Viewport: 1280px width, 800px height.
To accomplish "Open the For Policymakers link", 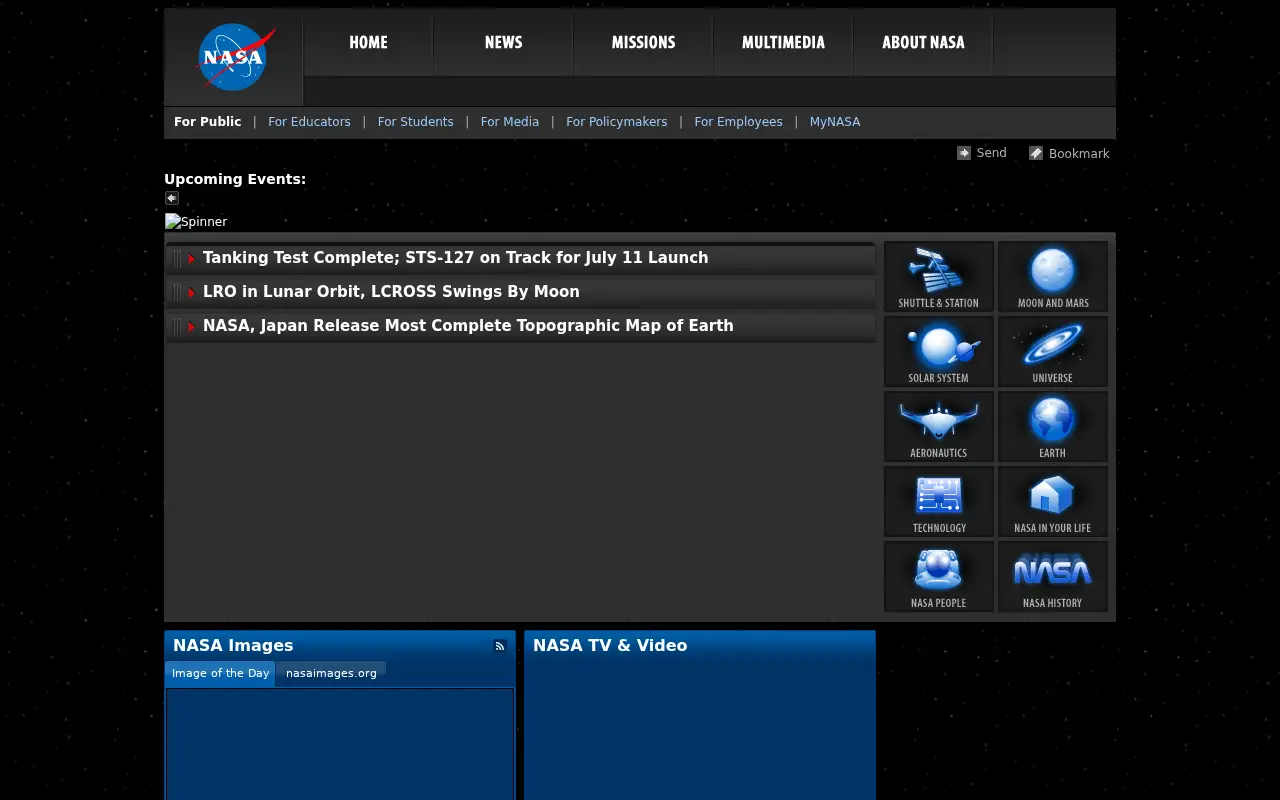I will [616, 122].
